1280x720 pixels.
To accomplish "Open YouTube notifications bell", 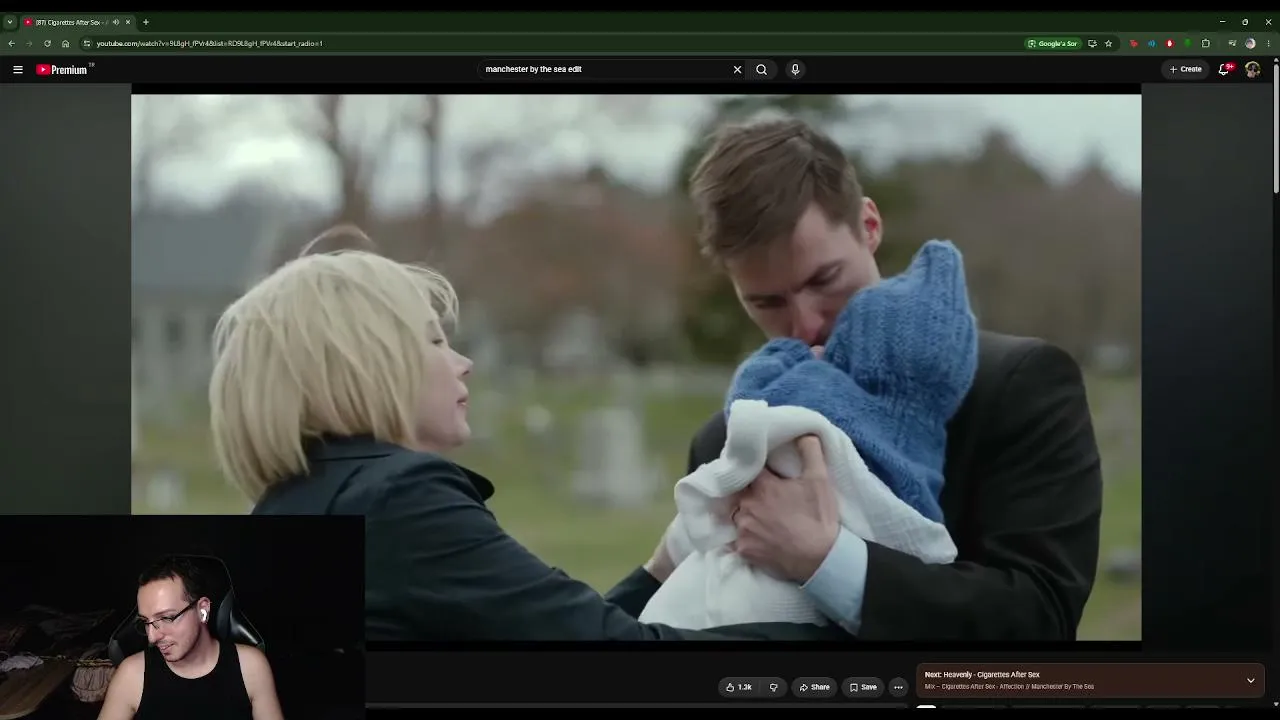I will click(1224, 69).
